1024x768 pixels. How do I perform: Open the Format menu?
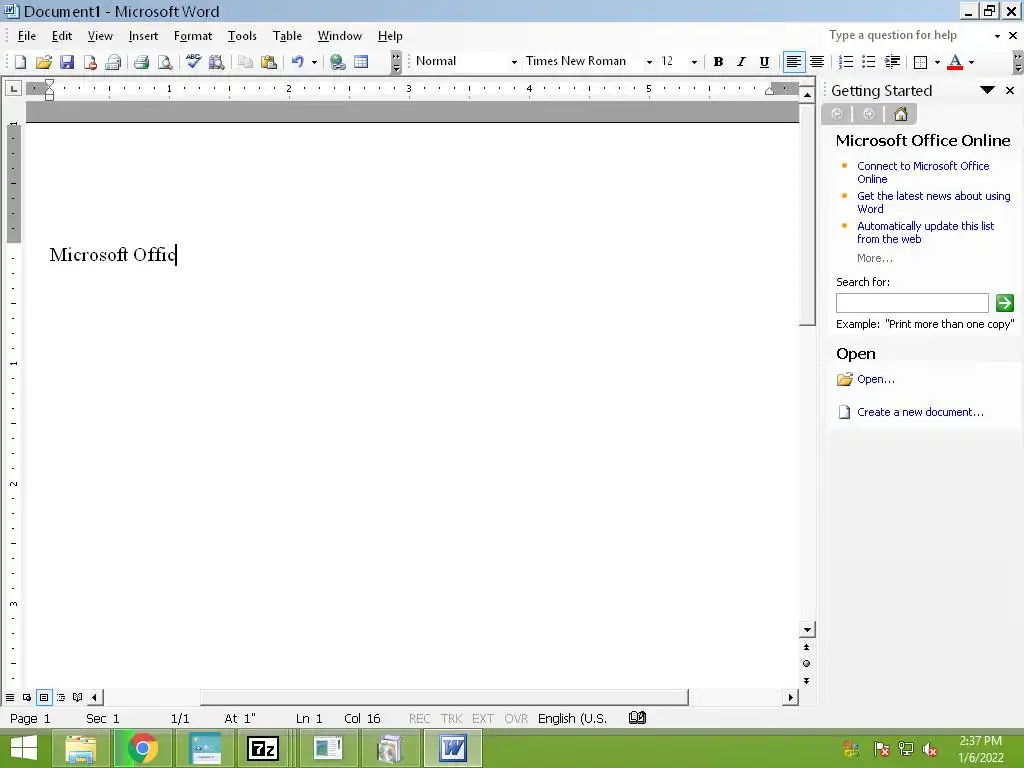[x=193, y=36]
